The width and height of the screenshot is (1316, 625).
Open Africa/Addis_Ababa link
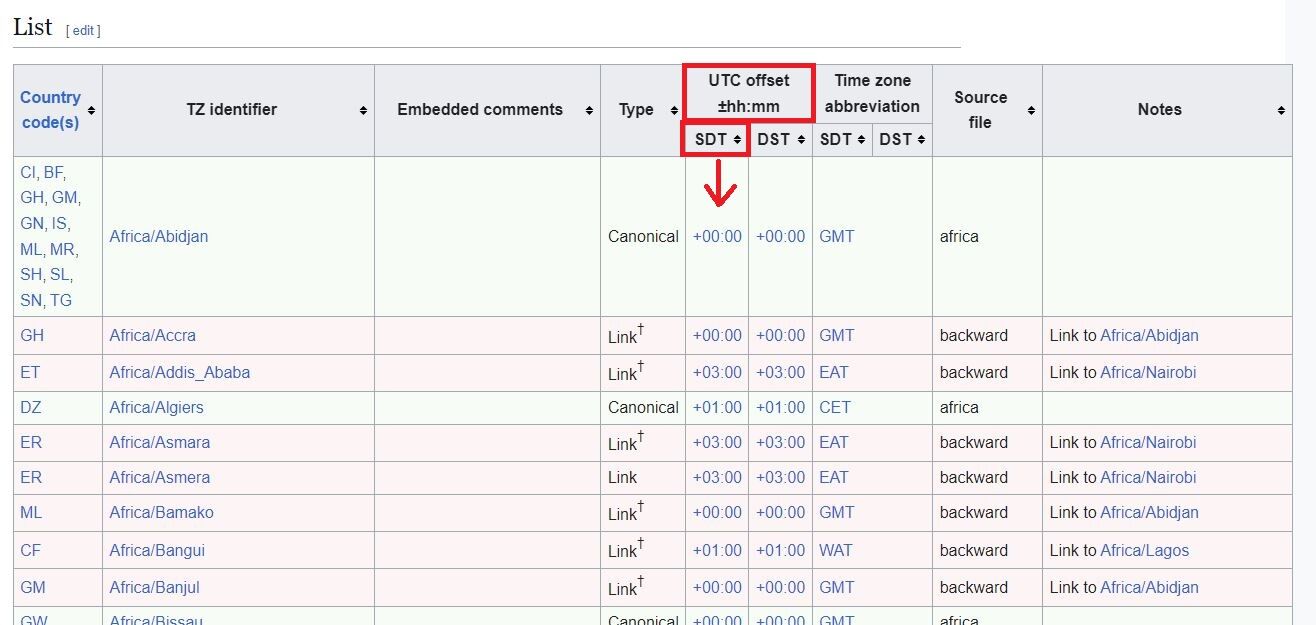pos(180,372)
